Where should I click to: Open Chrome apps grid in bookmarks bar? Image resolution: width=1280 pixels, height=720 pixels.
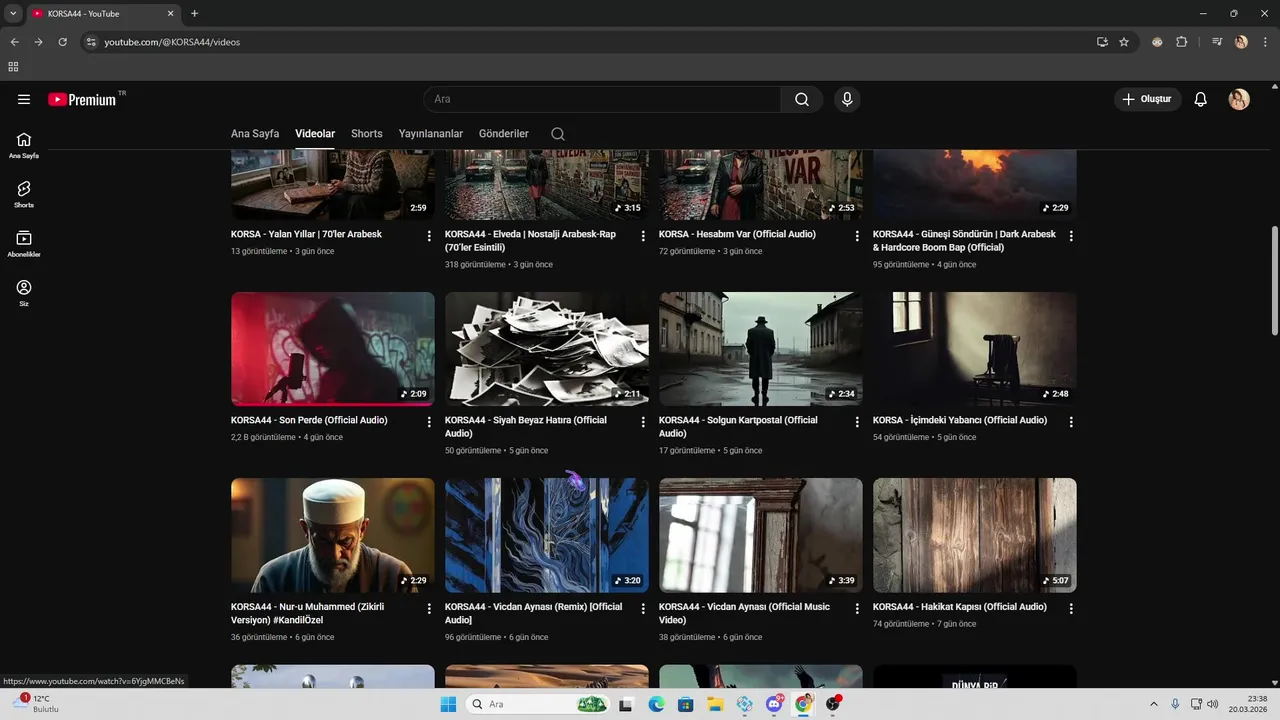[13, 67]
